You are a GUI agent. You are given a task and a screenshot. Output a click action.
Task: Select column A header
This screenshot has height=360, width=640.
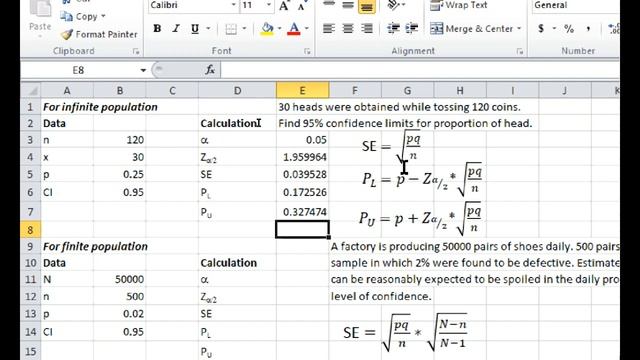tap(67, 91)
